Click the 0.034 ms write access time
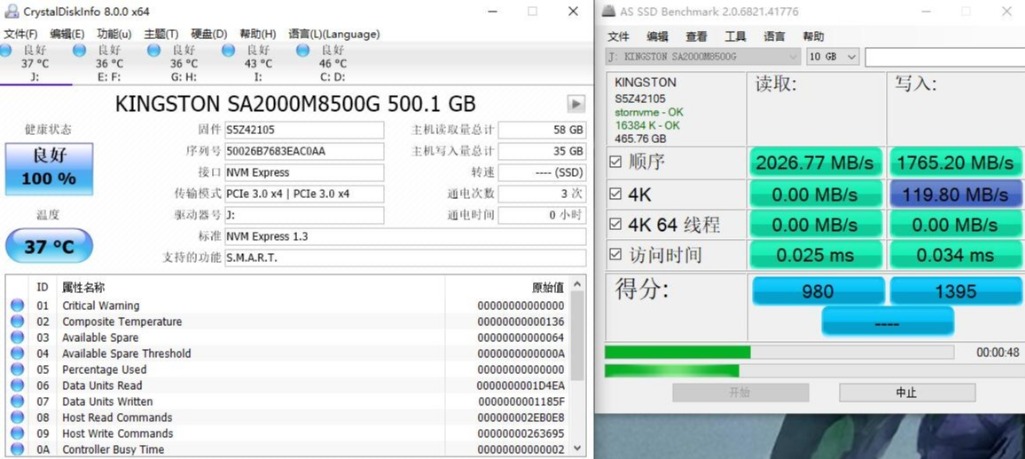Viewport: 1025px width, 459px height. (956, 255)
